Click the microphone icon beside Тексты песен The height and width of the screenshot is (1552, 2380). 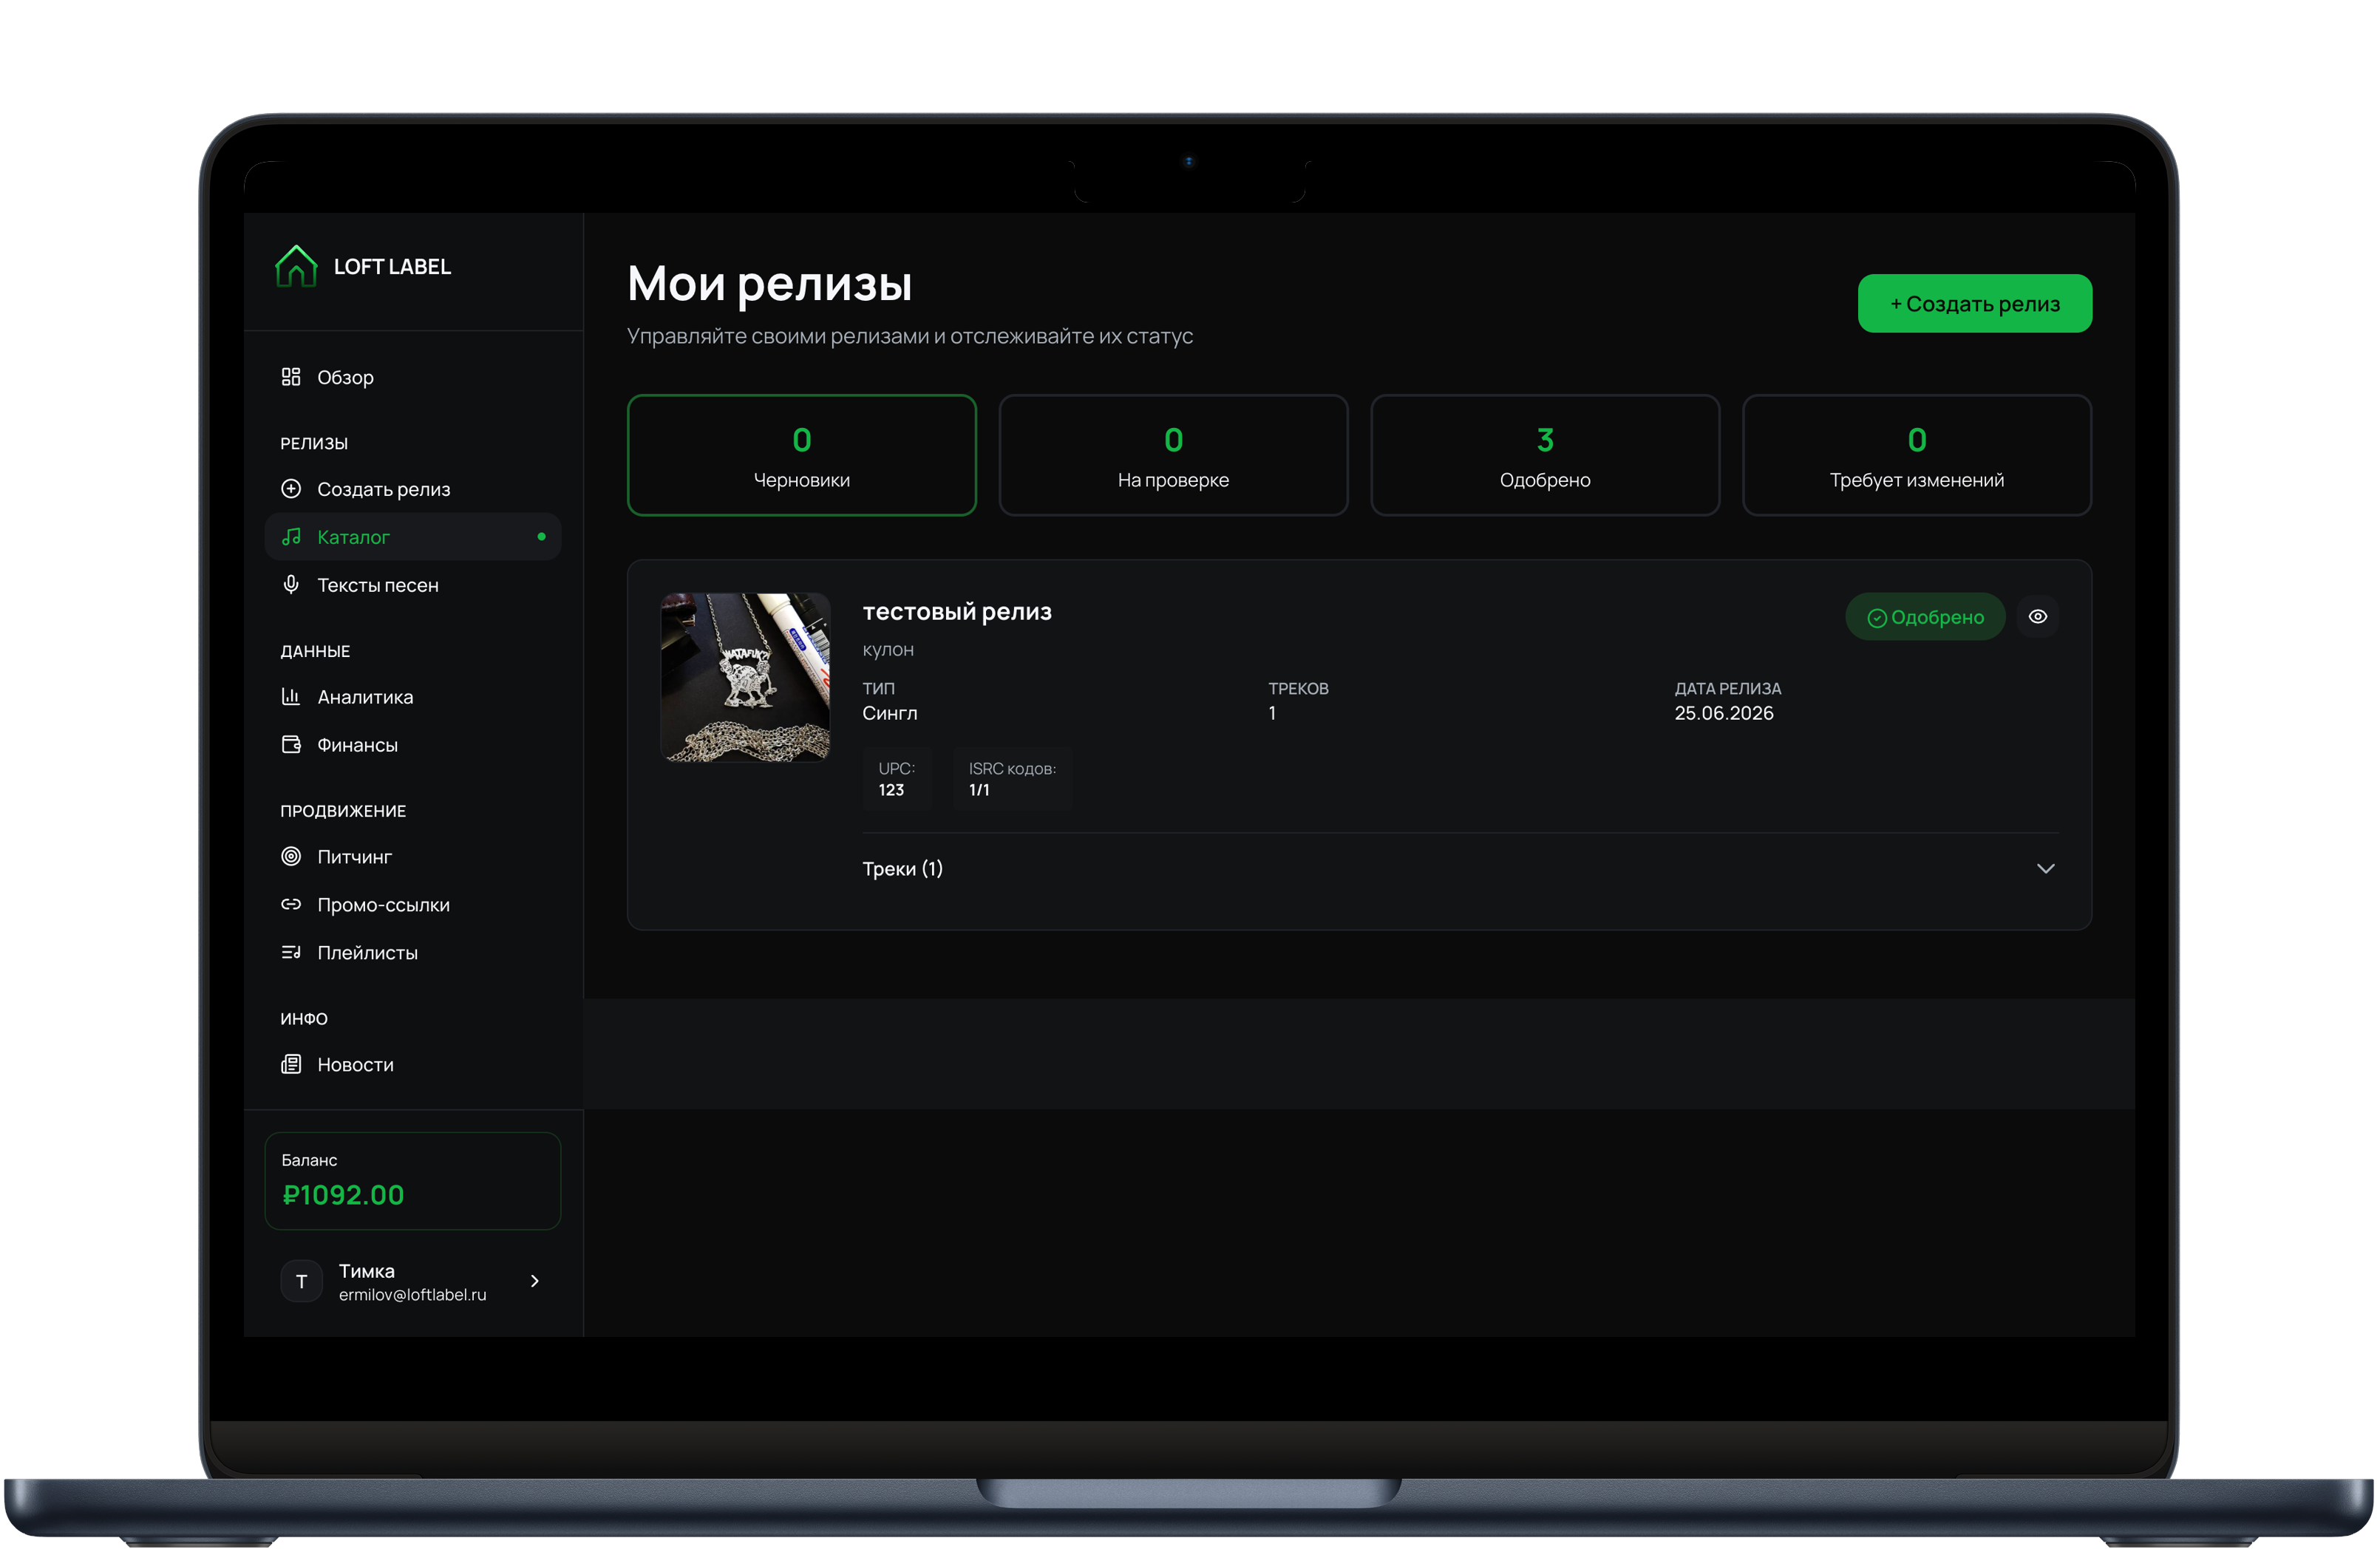(291, 584)
